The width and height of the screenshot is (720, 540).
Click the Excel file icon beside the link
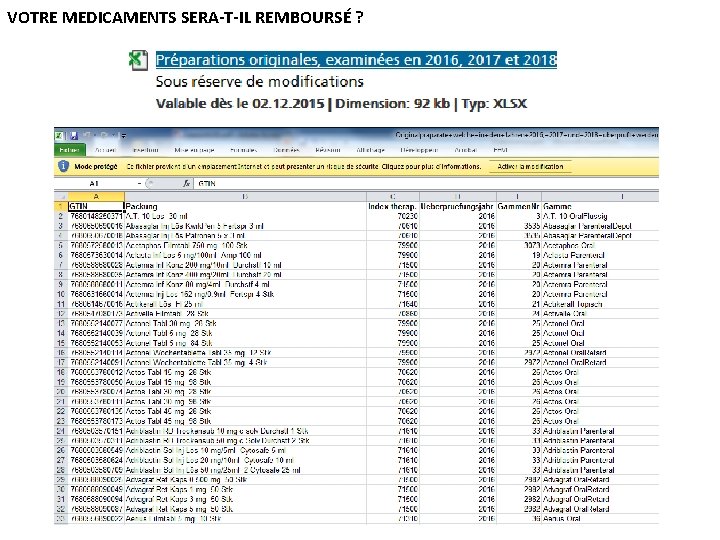[138, 60]
